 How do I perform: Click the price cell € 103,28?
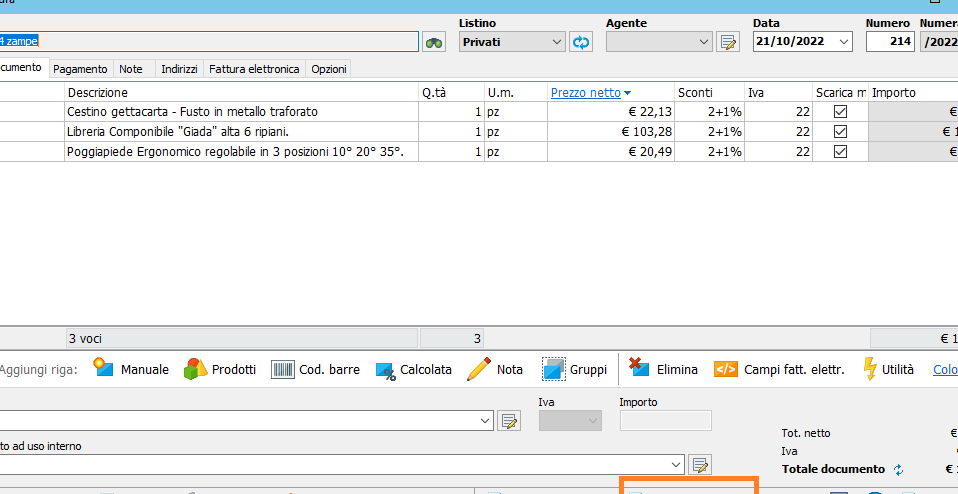coord(611,131)
